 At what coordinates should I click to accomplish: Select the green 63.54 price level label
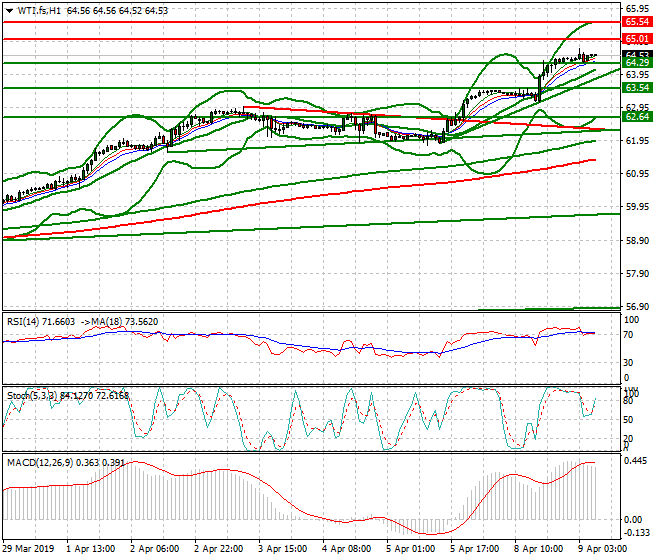coord(637,88)
